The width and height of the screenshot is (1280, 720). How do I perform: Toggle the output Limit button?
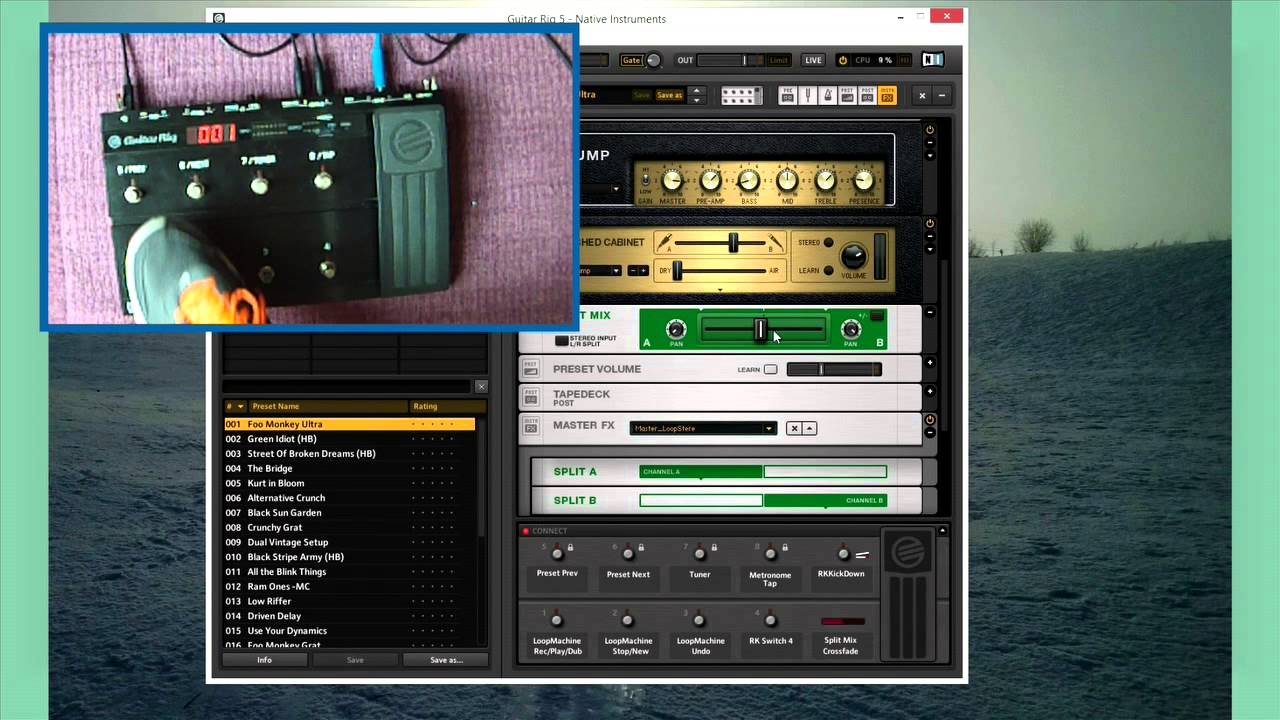779,60
